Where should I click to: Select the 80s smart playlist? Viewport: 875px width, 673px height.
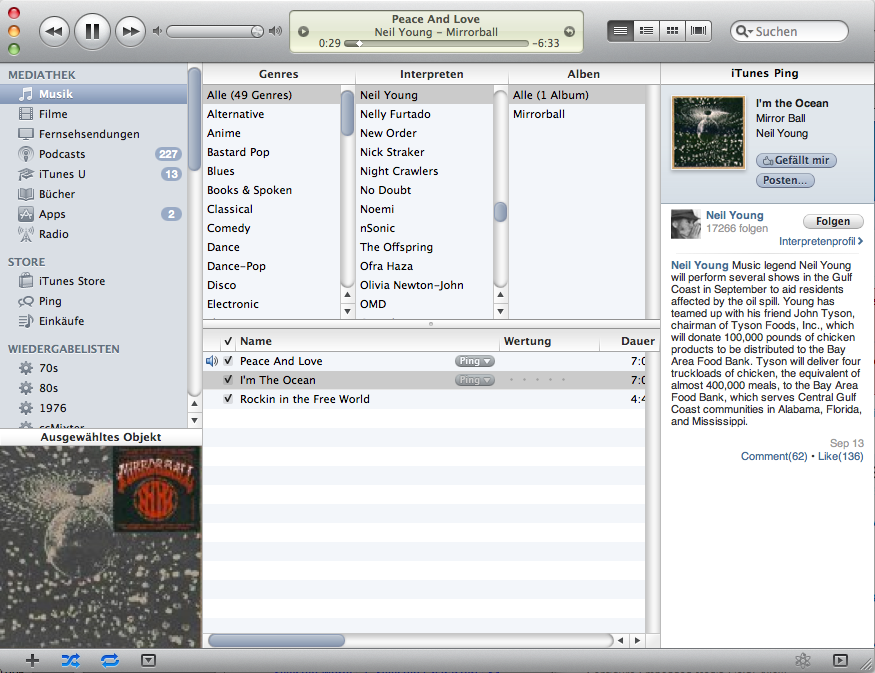(94, 388)
